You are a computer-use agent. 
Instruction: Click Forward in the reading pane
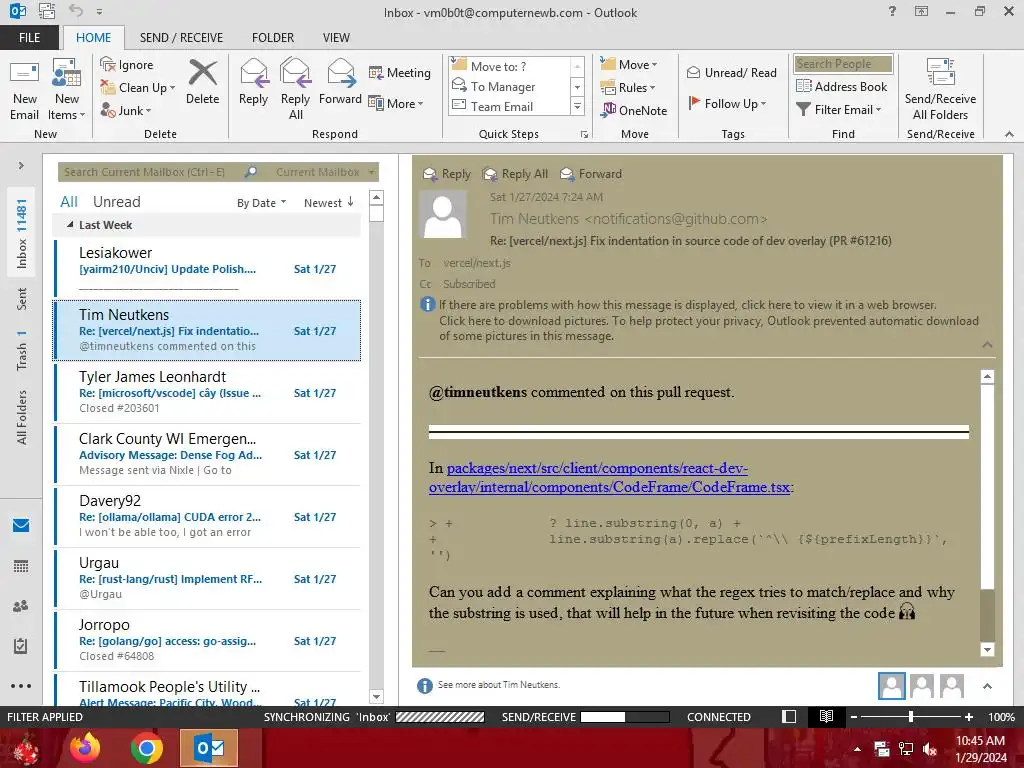click(592, 174)
